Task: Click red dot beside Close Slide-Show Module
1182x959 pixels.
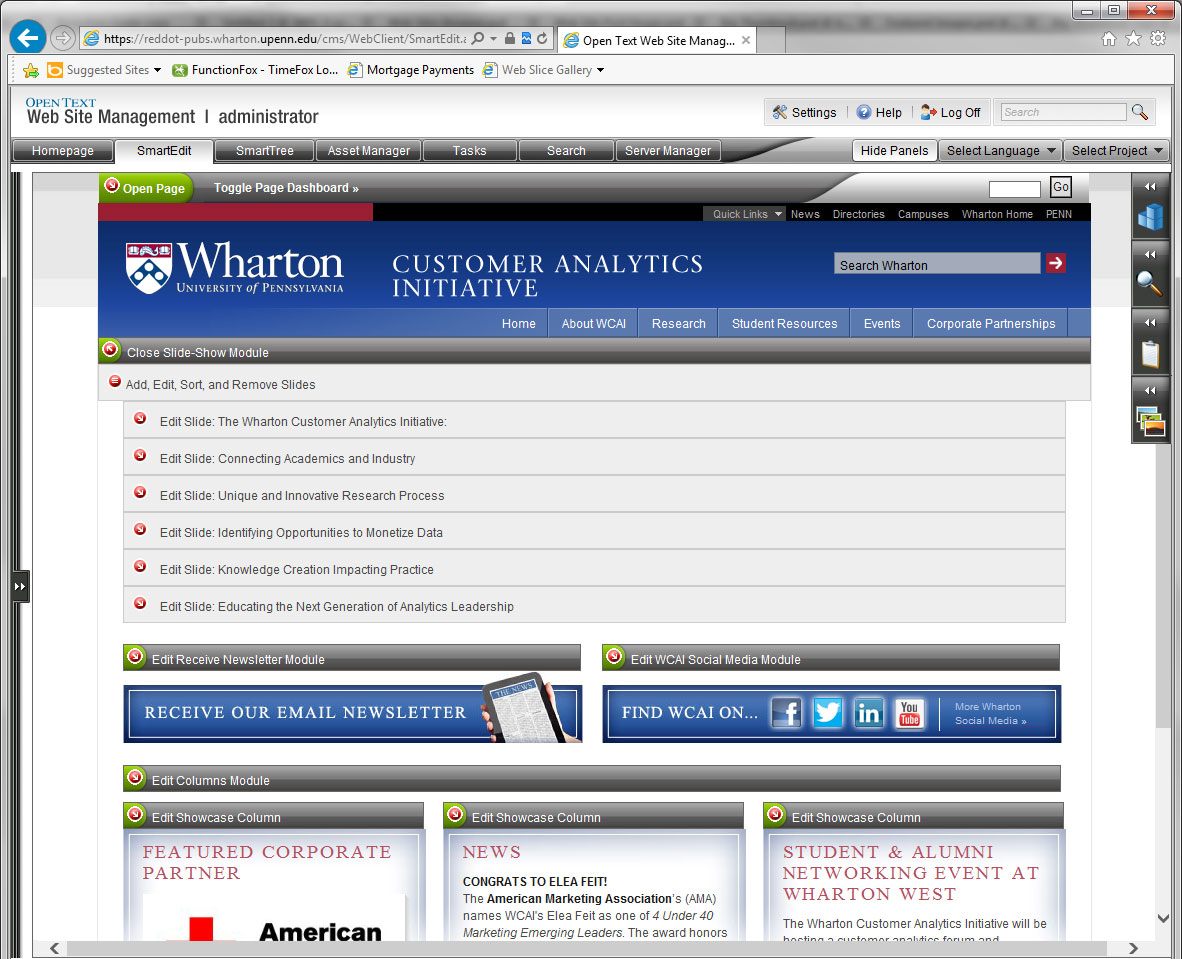Action: 111,350
